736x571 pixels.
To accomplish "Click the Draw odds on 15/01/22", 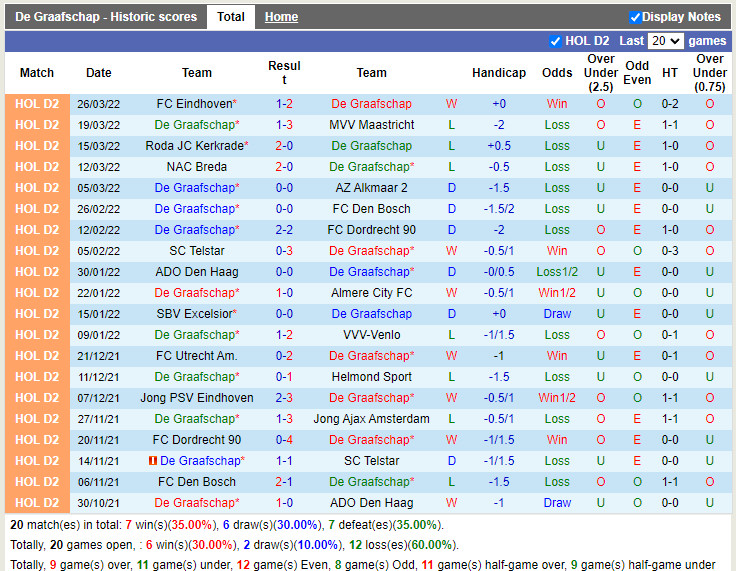I will pyautogui.click(x=557, y=314).
